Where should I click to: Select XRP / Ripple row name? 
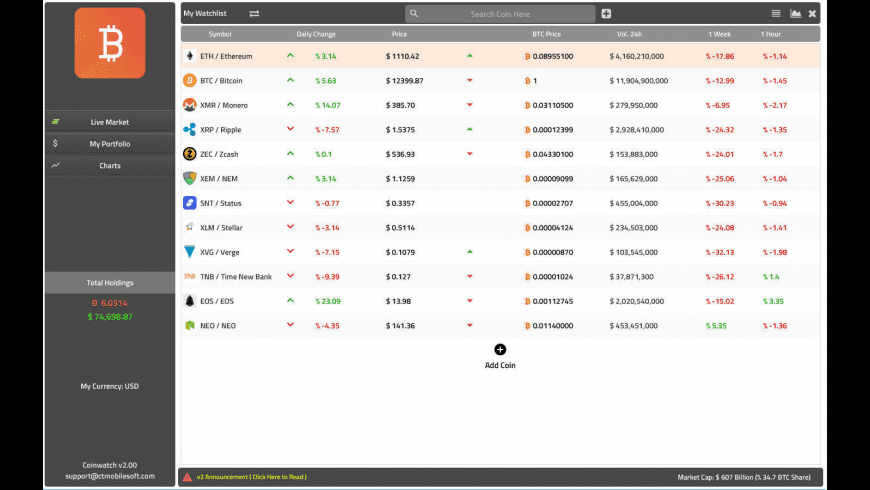click(220, 129)
